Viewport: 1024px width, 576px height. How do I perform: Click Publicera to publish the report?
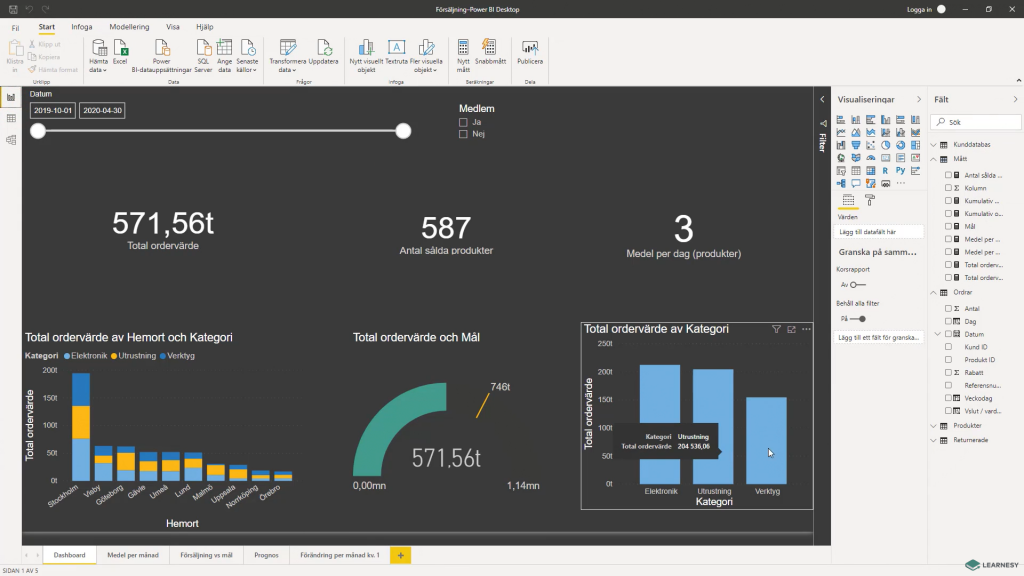pos(530,52)
